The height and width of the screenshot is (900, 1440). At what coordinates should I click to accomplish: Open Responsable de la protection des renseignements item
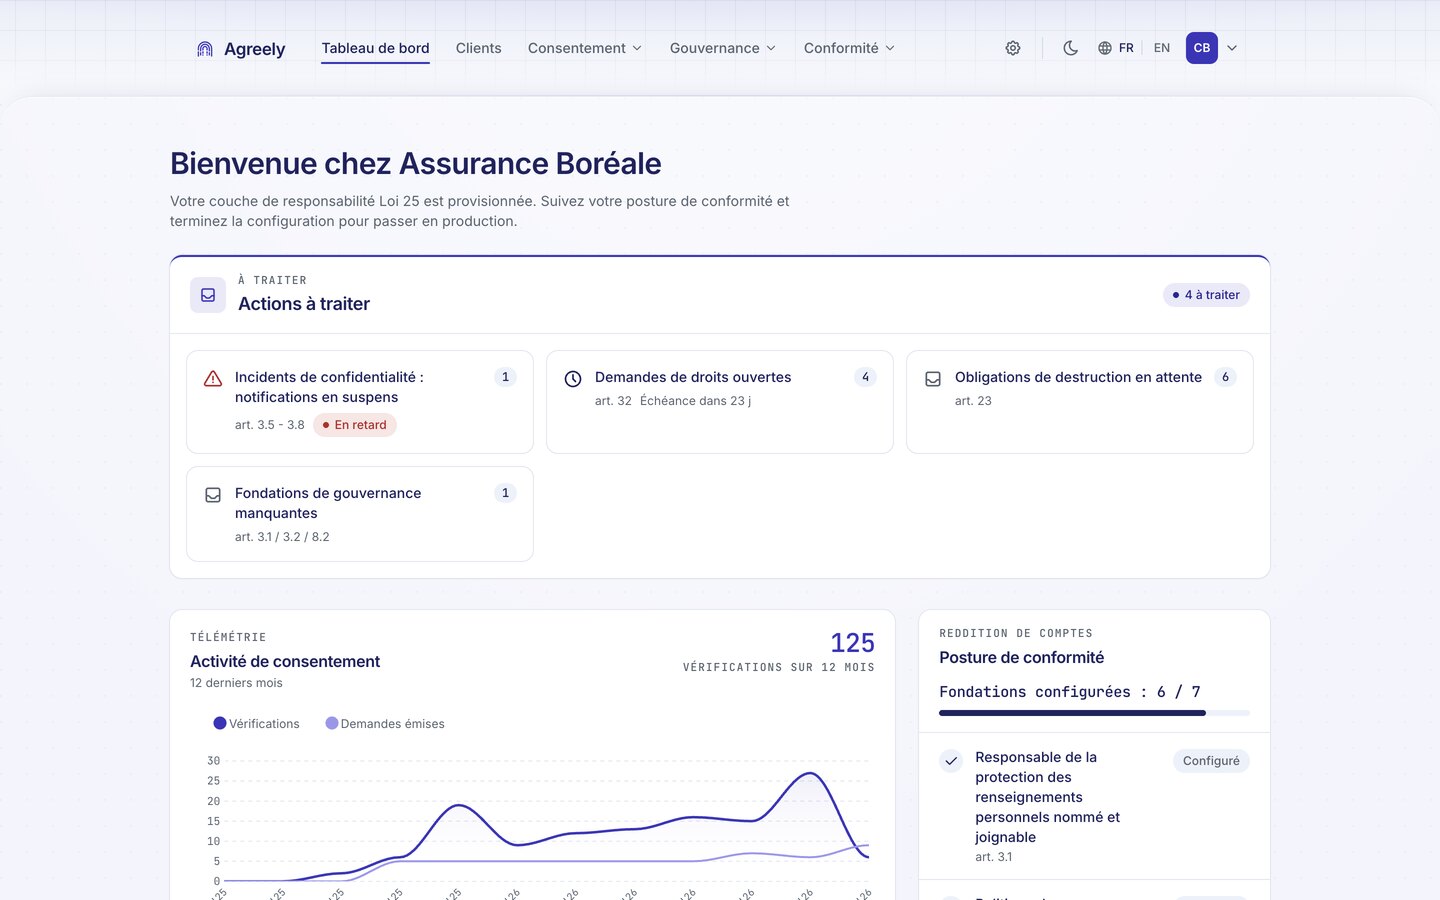pos(1094,806)
